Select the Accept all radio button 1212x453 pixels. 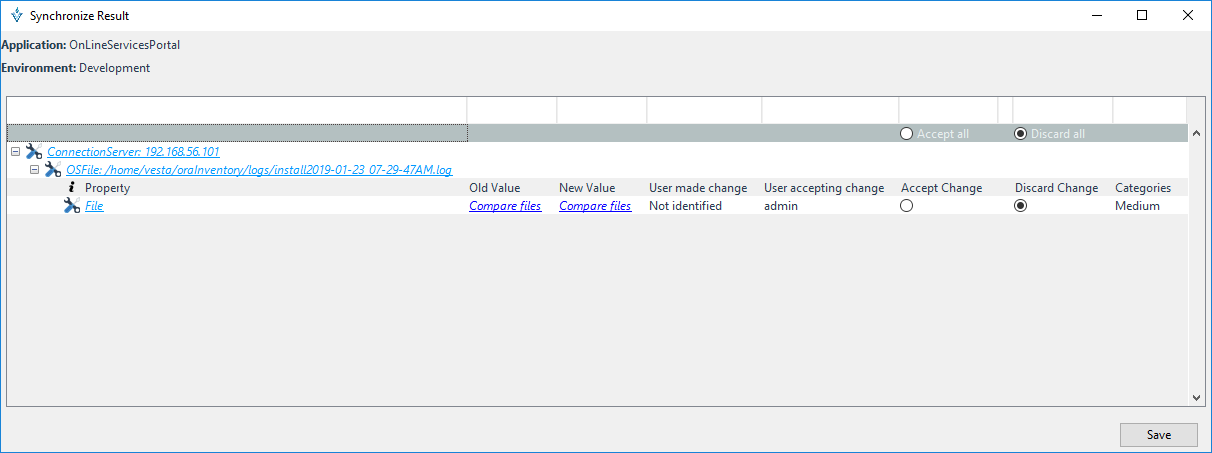(x=906, y=134)
